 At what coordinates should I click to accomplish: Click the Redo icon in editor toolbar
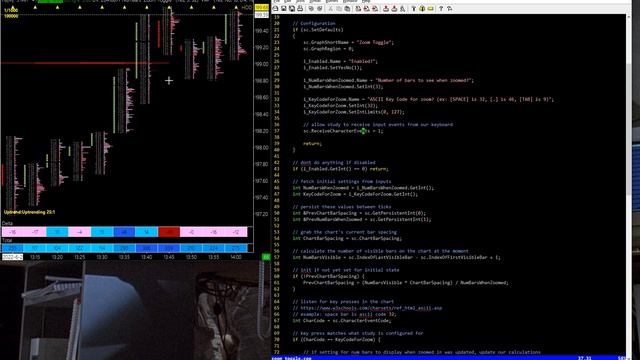coord(320,9)
